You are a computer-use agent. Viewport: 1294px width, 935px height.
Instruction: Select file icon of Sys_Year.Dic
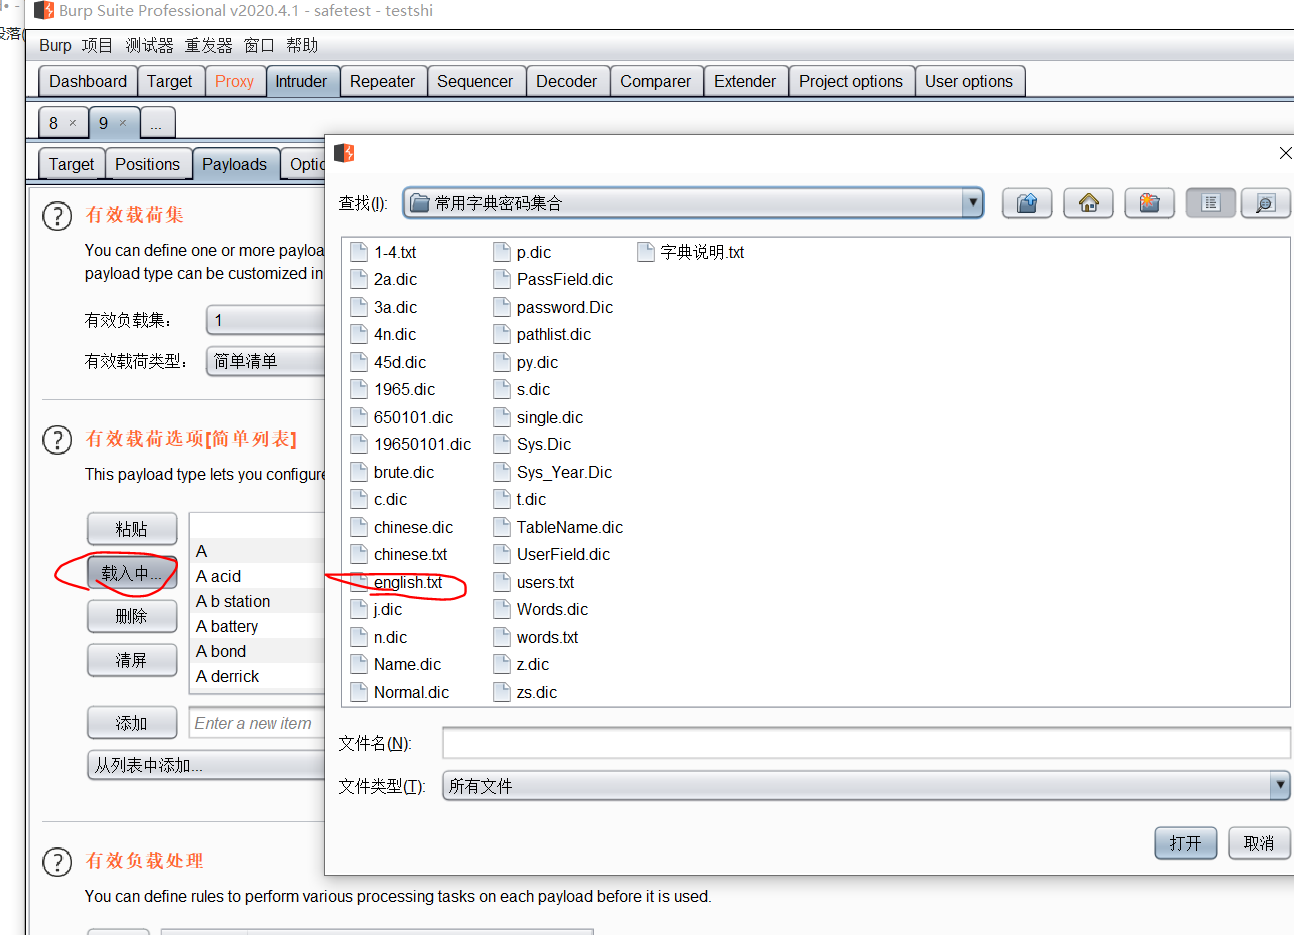[502, 472]
